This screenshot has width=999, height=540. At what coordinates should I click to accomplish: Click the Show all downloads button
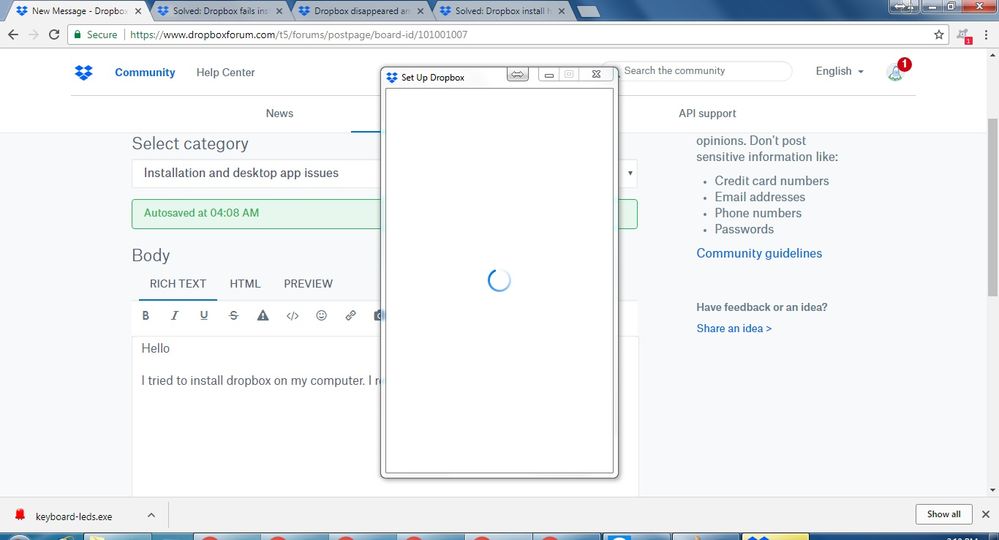[943, 514]
